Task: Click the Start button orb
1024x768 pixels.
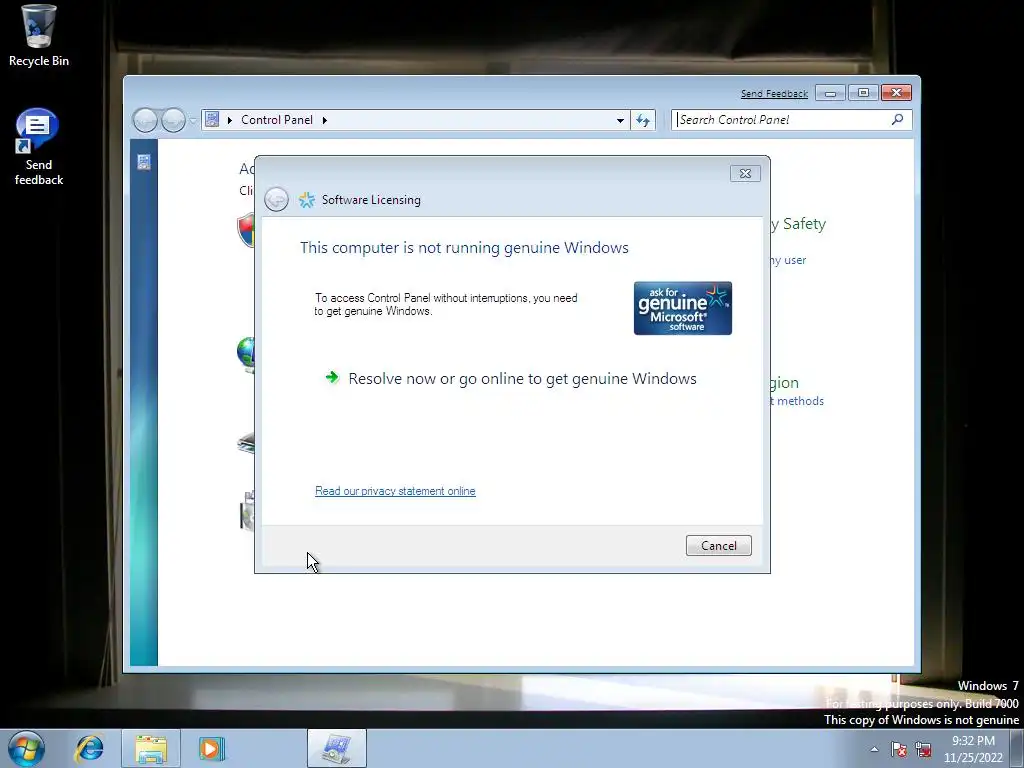Action: (26, 748)
